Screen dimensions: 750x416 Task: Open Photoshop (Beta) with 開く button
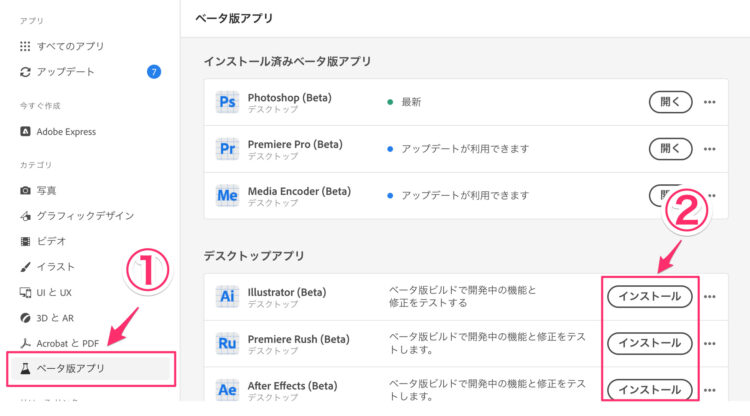pyautogui.click(x=671, y=102)
